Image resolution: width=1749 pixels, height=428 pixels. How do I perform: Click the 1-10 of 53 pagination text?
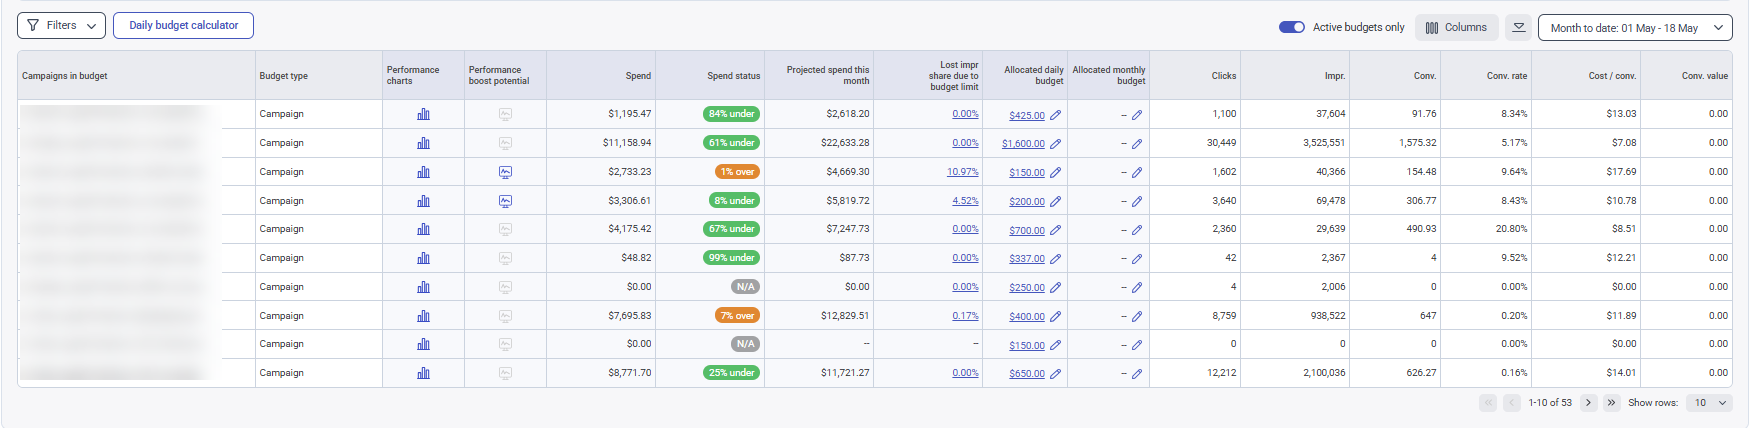coord(1550,402)
